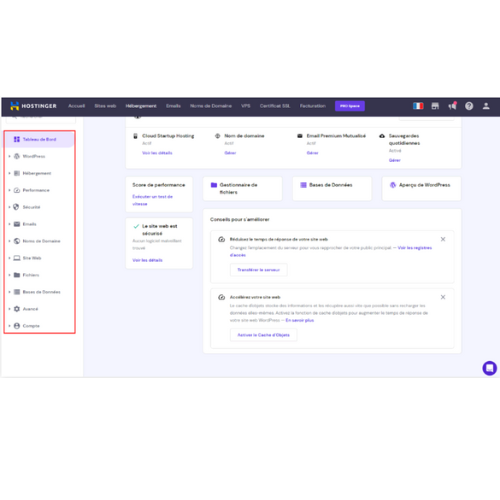
Task: Open the live chat bubble
Action: tap(489, 368)
